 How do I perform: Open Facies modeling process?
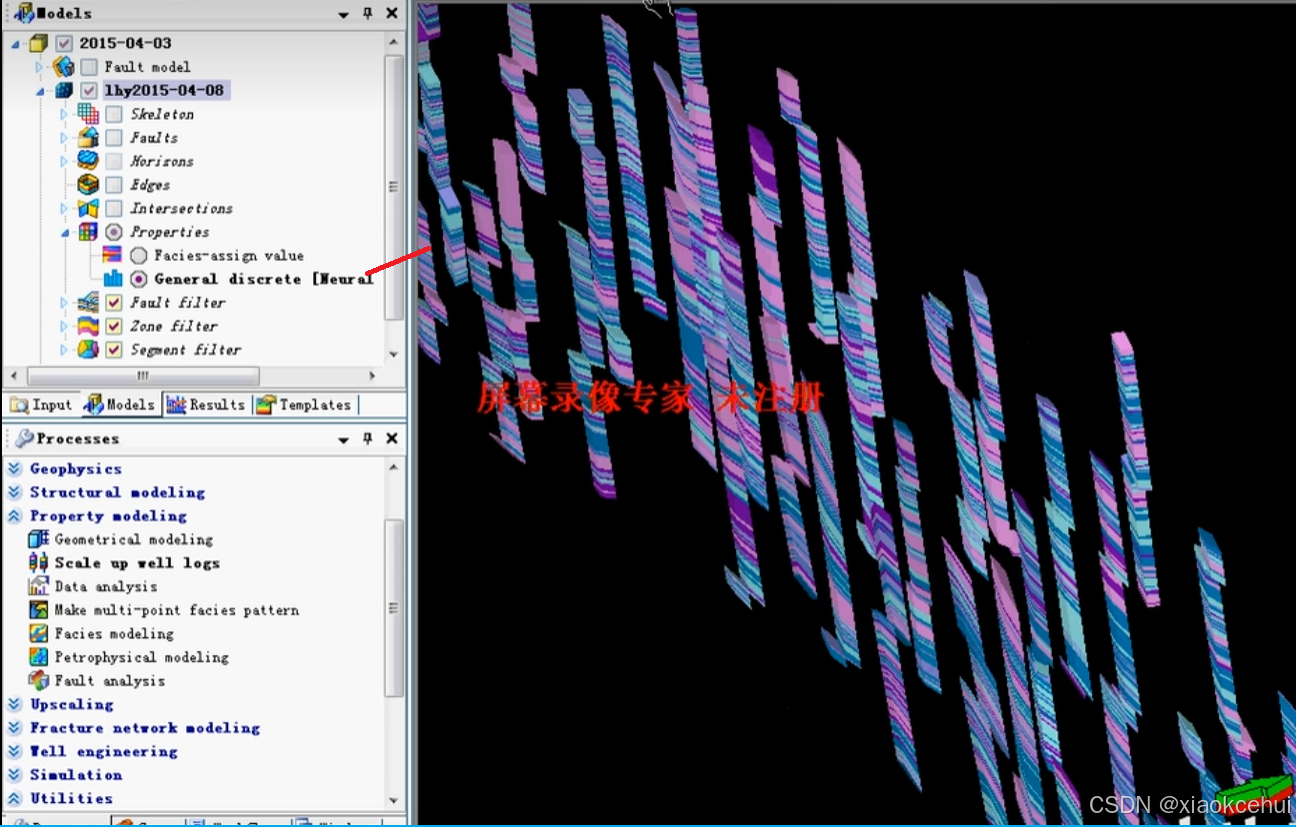[x=114, y=634]
